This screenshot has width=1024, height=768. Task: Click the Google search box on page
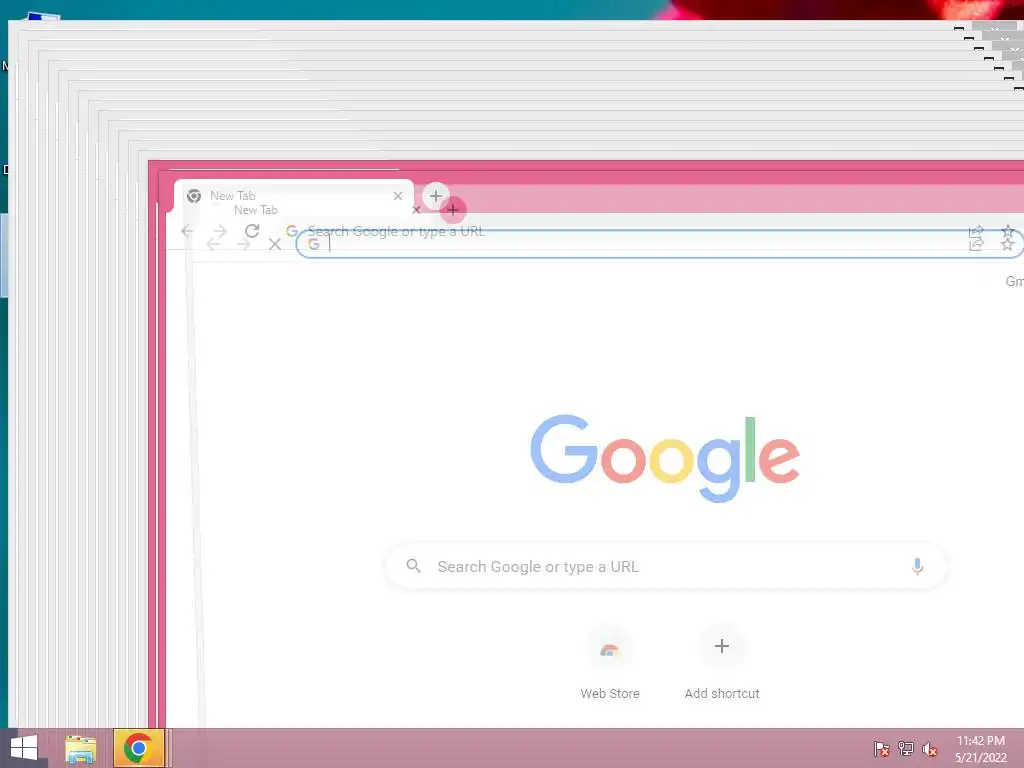(666, 566)
